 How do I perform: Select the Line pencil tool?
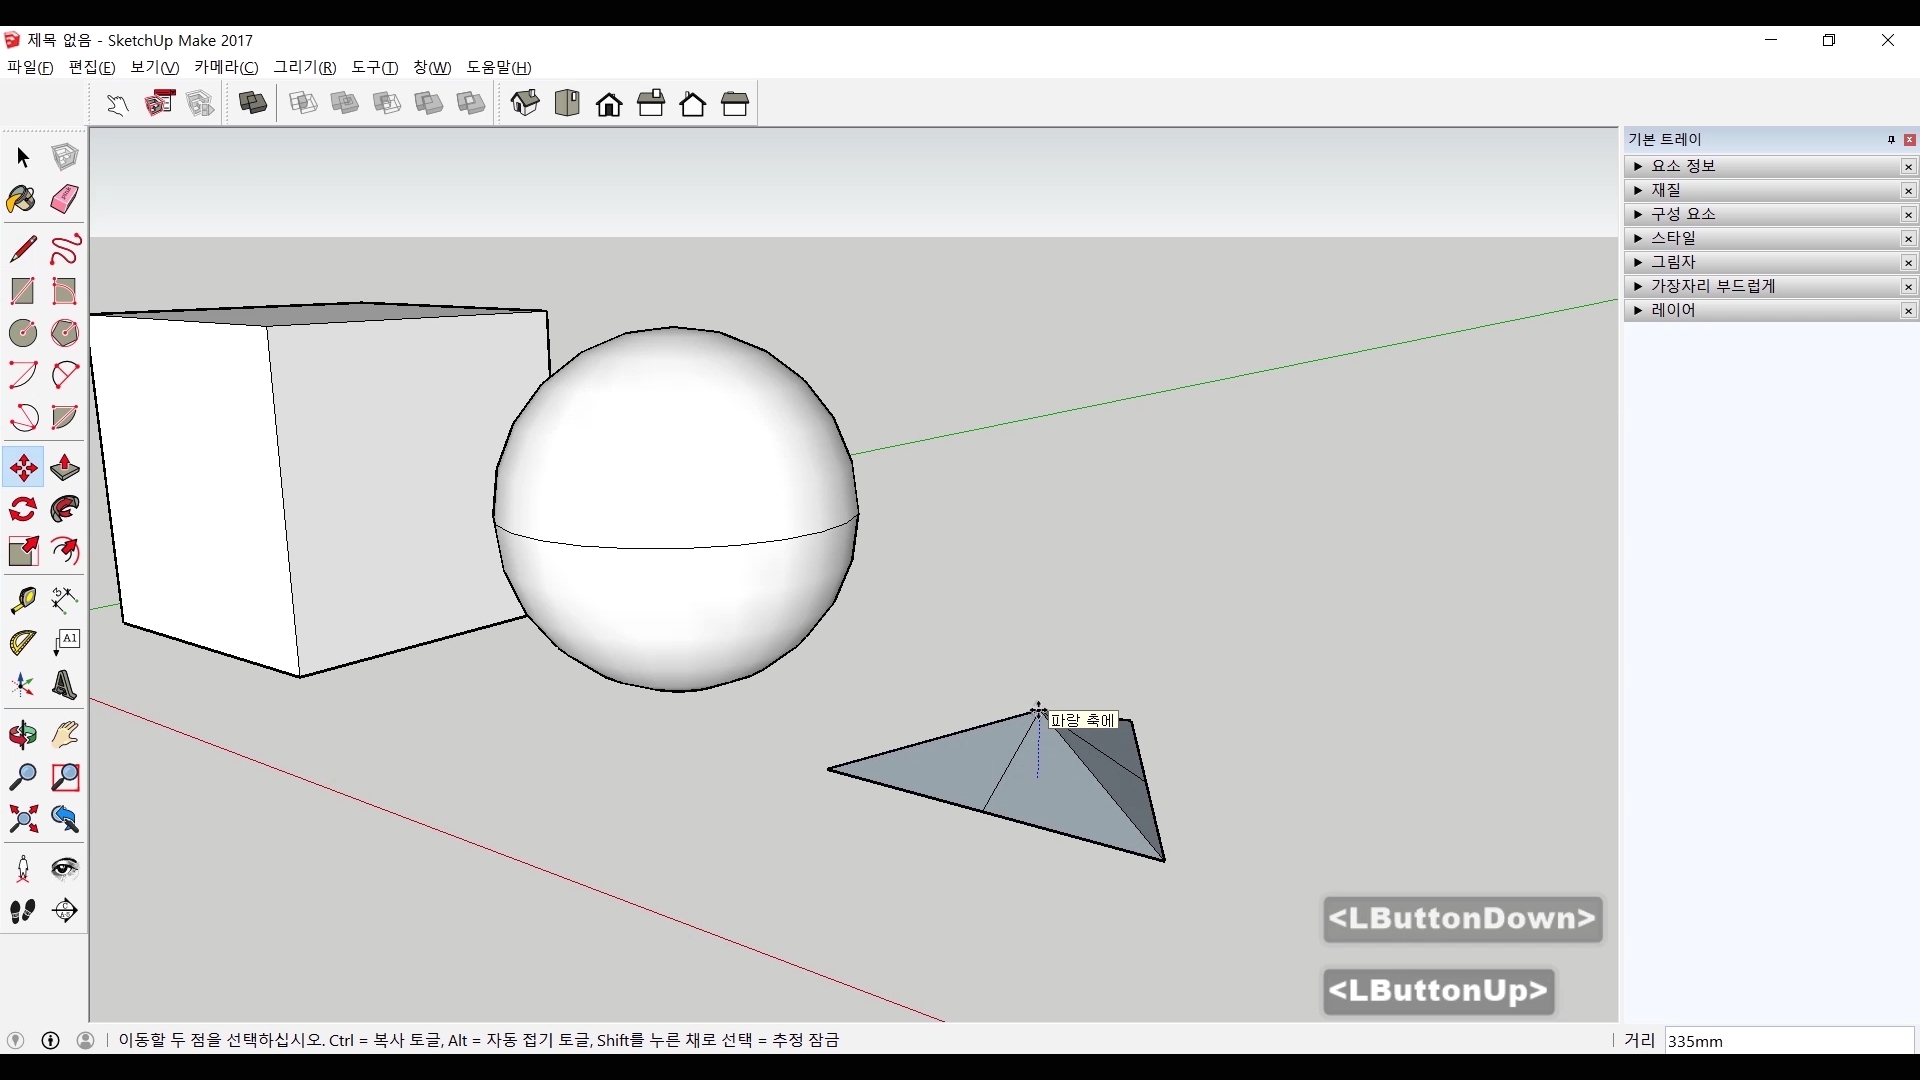click(23, 248)
